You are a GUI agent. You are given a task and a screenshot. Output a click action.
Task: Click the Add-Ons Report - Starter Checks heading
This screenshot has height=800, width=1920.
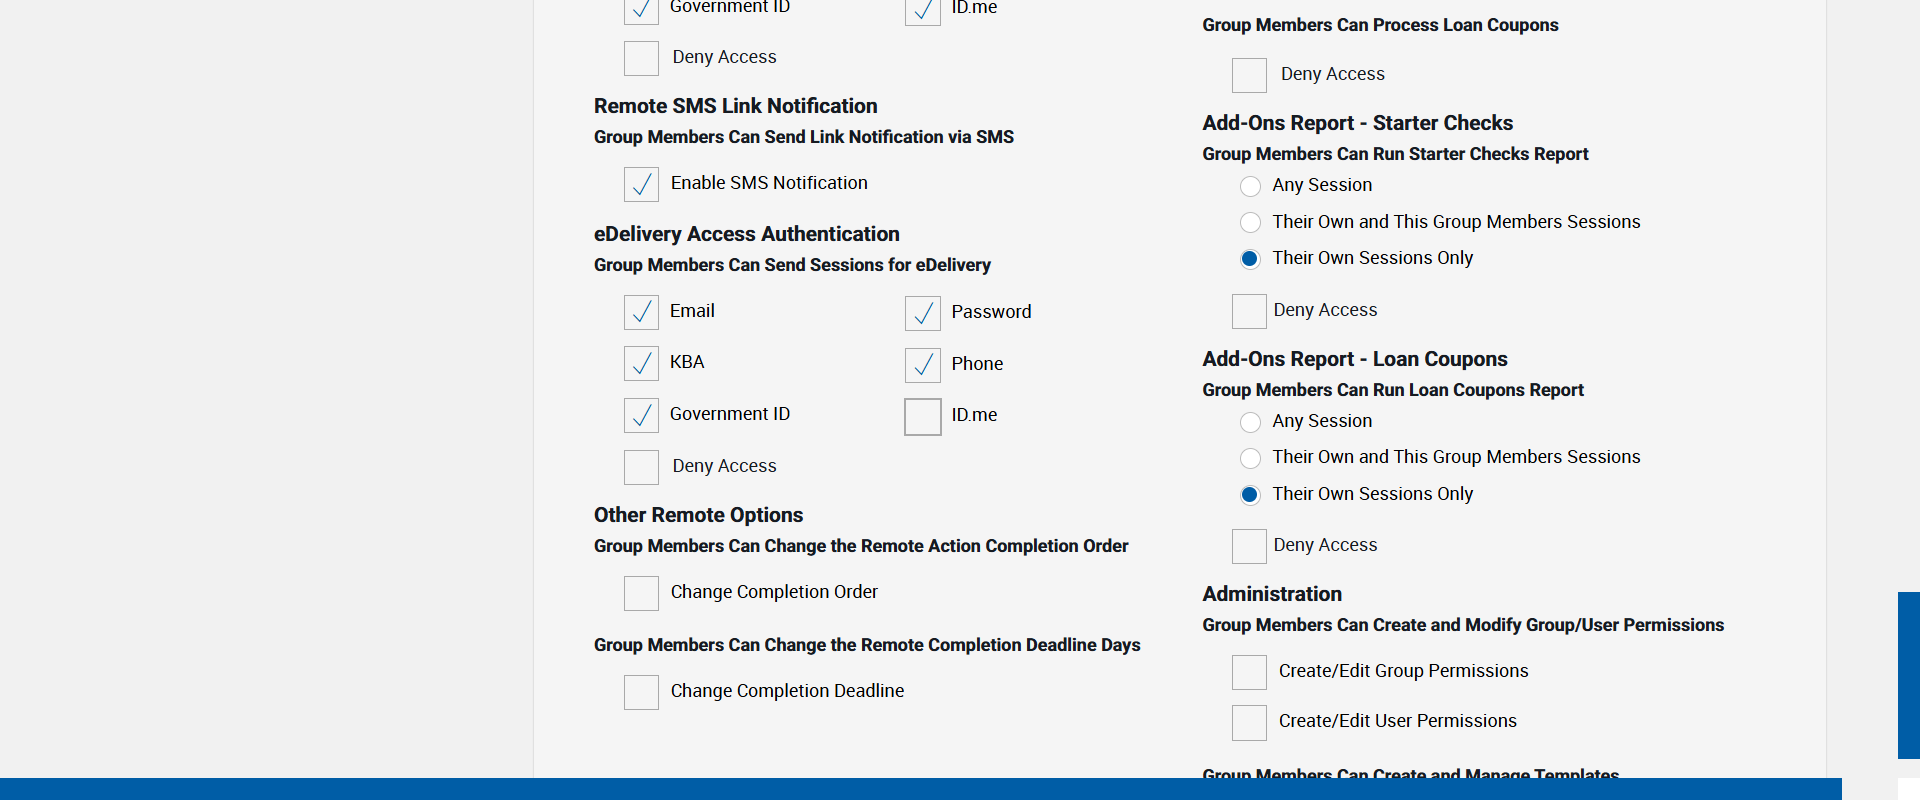[x=1357, y=123]
